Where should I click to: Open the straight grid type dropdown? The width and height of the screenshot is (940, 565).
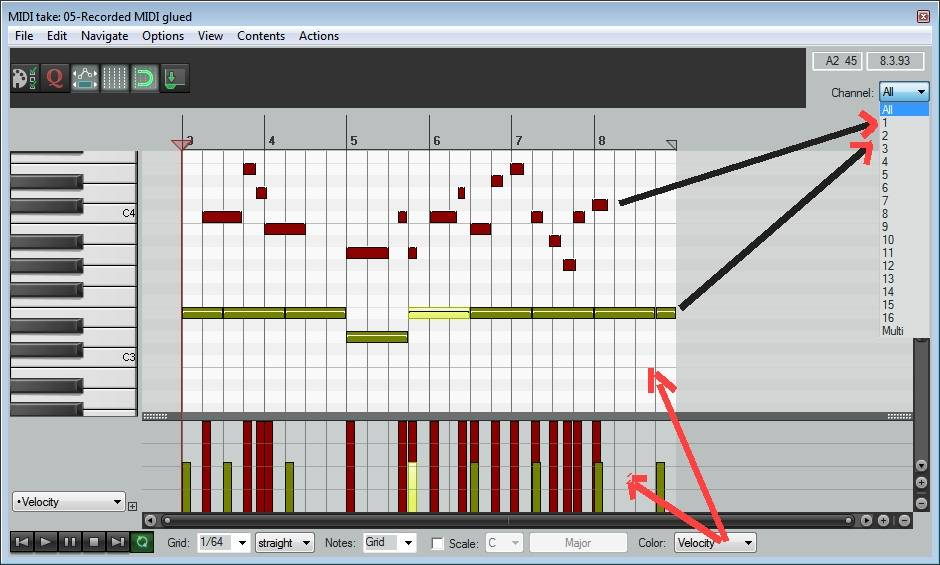284,543
